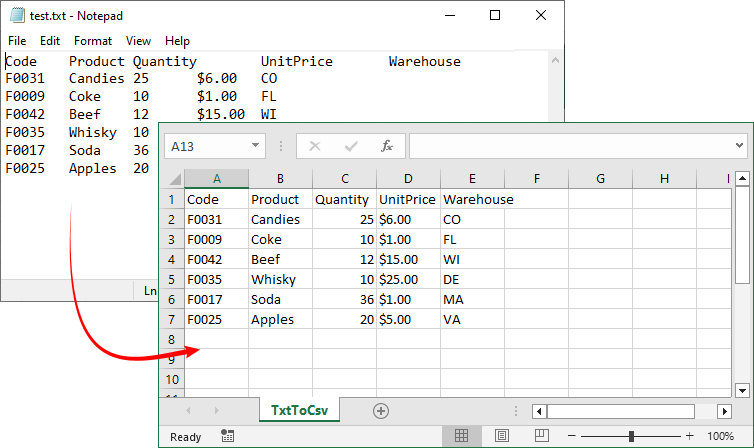
Task: Click the macro recording status bar icon
Action: pos(227,436)
